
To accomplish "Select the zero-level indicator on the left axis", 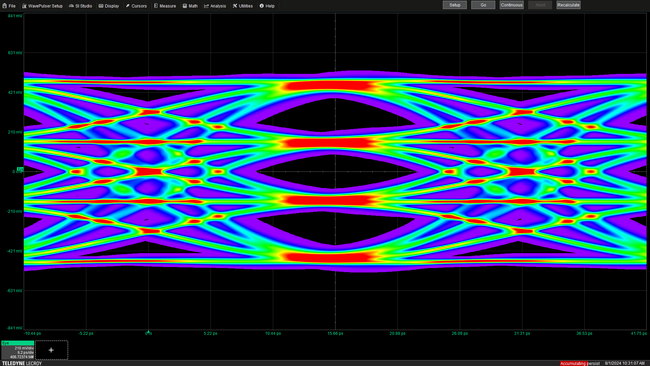I will [20, 169].
